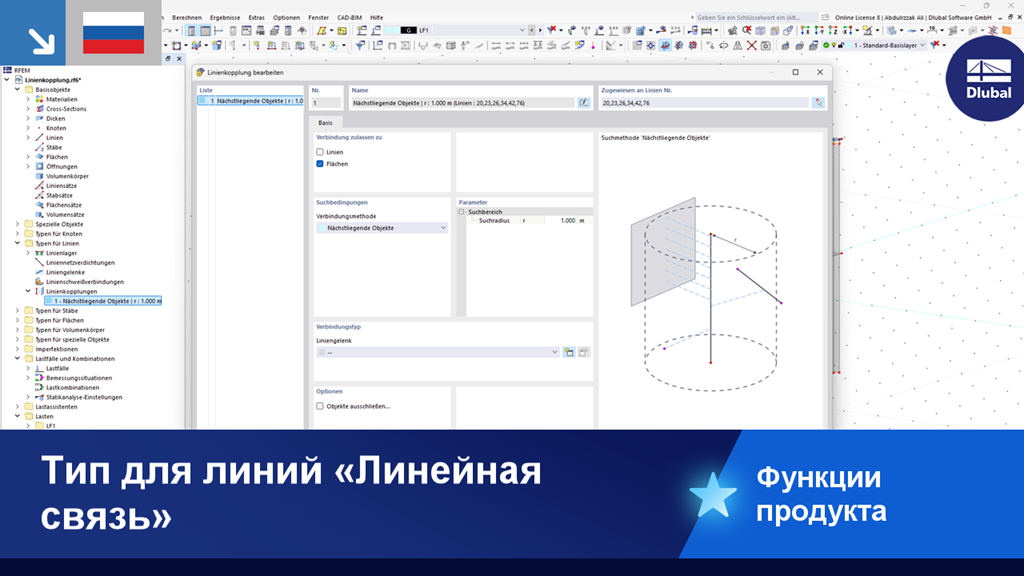Viewport: 1024px width, 576px height.
Task: Click the black G color swatch by LF1
Action: coord(408,30)
